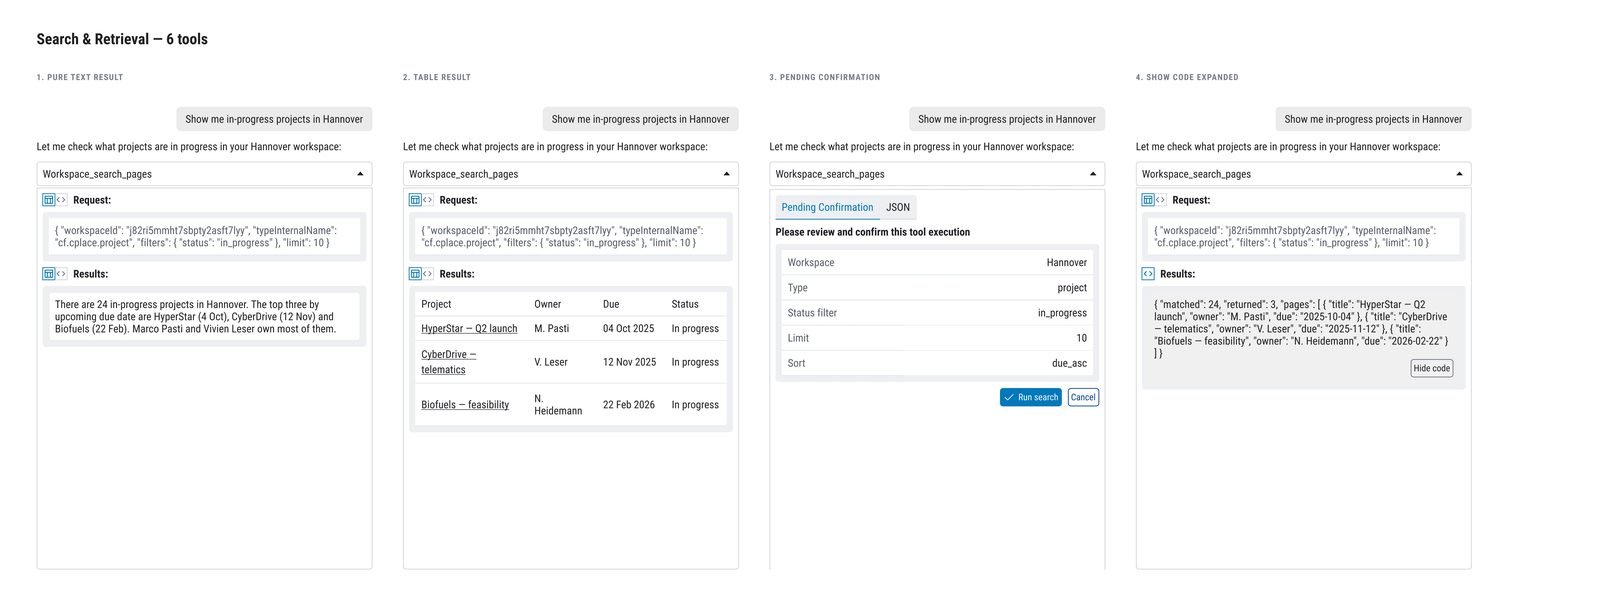Screen dimensions: 1600x600
Task: Collapse Workspace_search_pages in Show Code Expanded panel
Action: tap(1460, 174)
